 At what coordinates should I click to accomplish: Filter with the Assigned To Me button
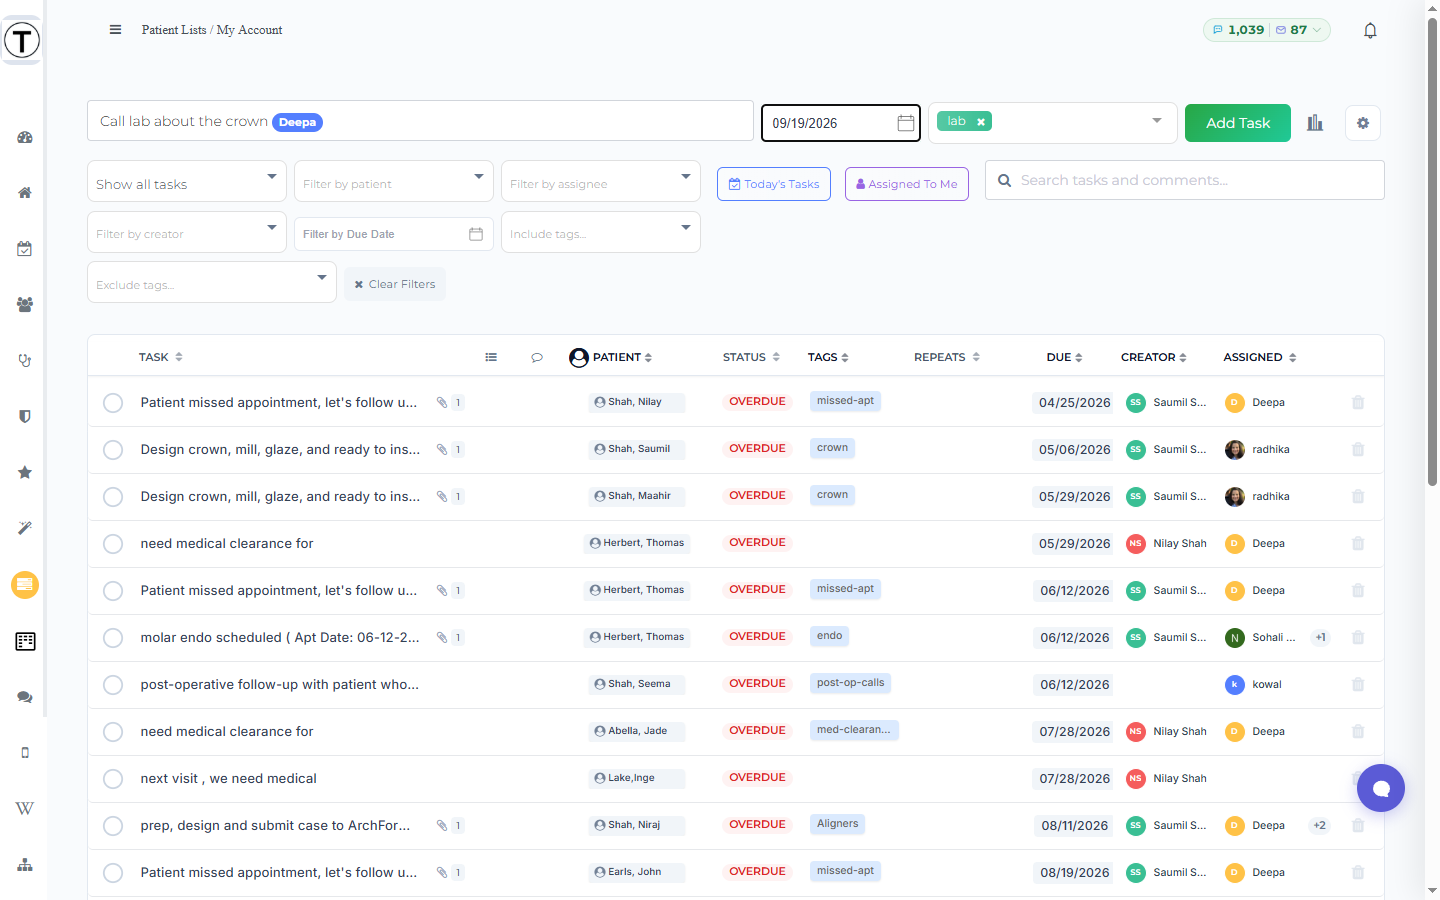pyautogui.click(x=907, y=184)
